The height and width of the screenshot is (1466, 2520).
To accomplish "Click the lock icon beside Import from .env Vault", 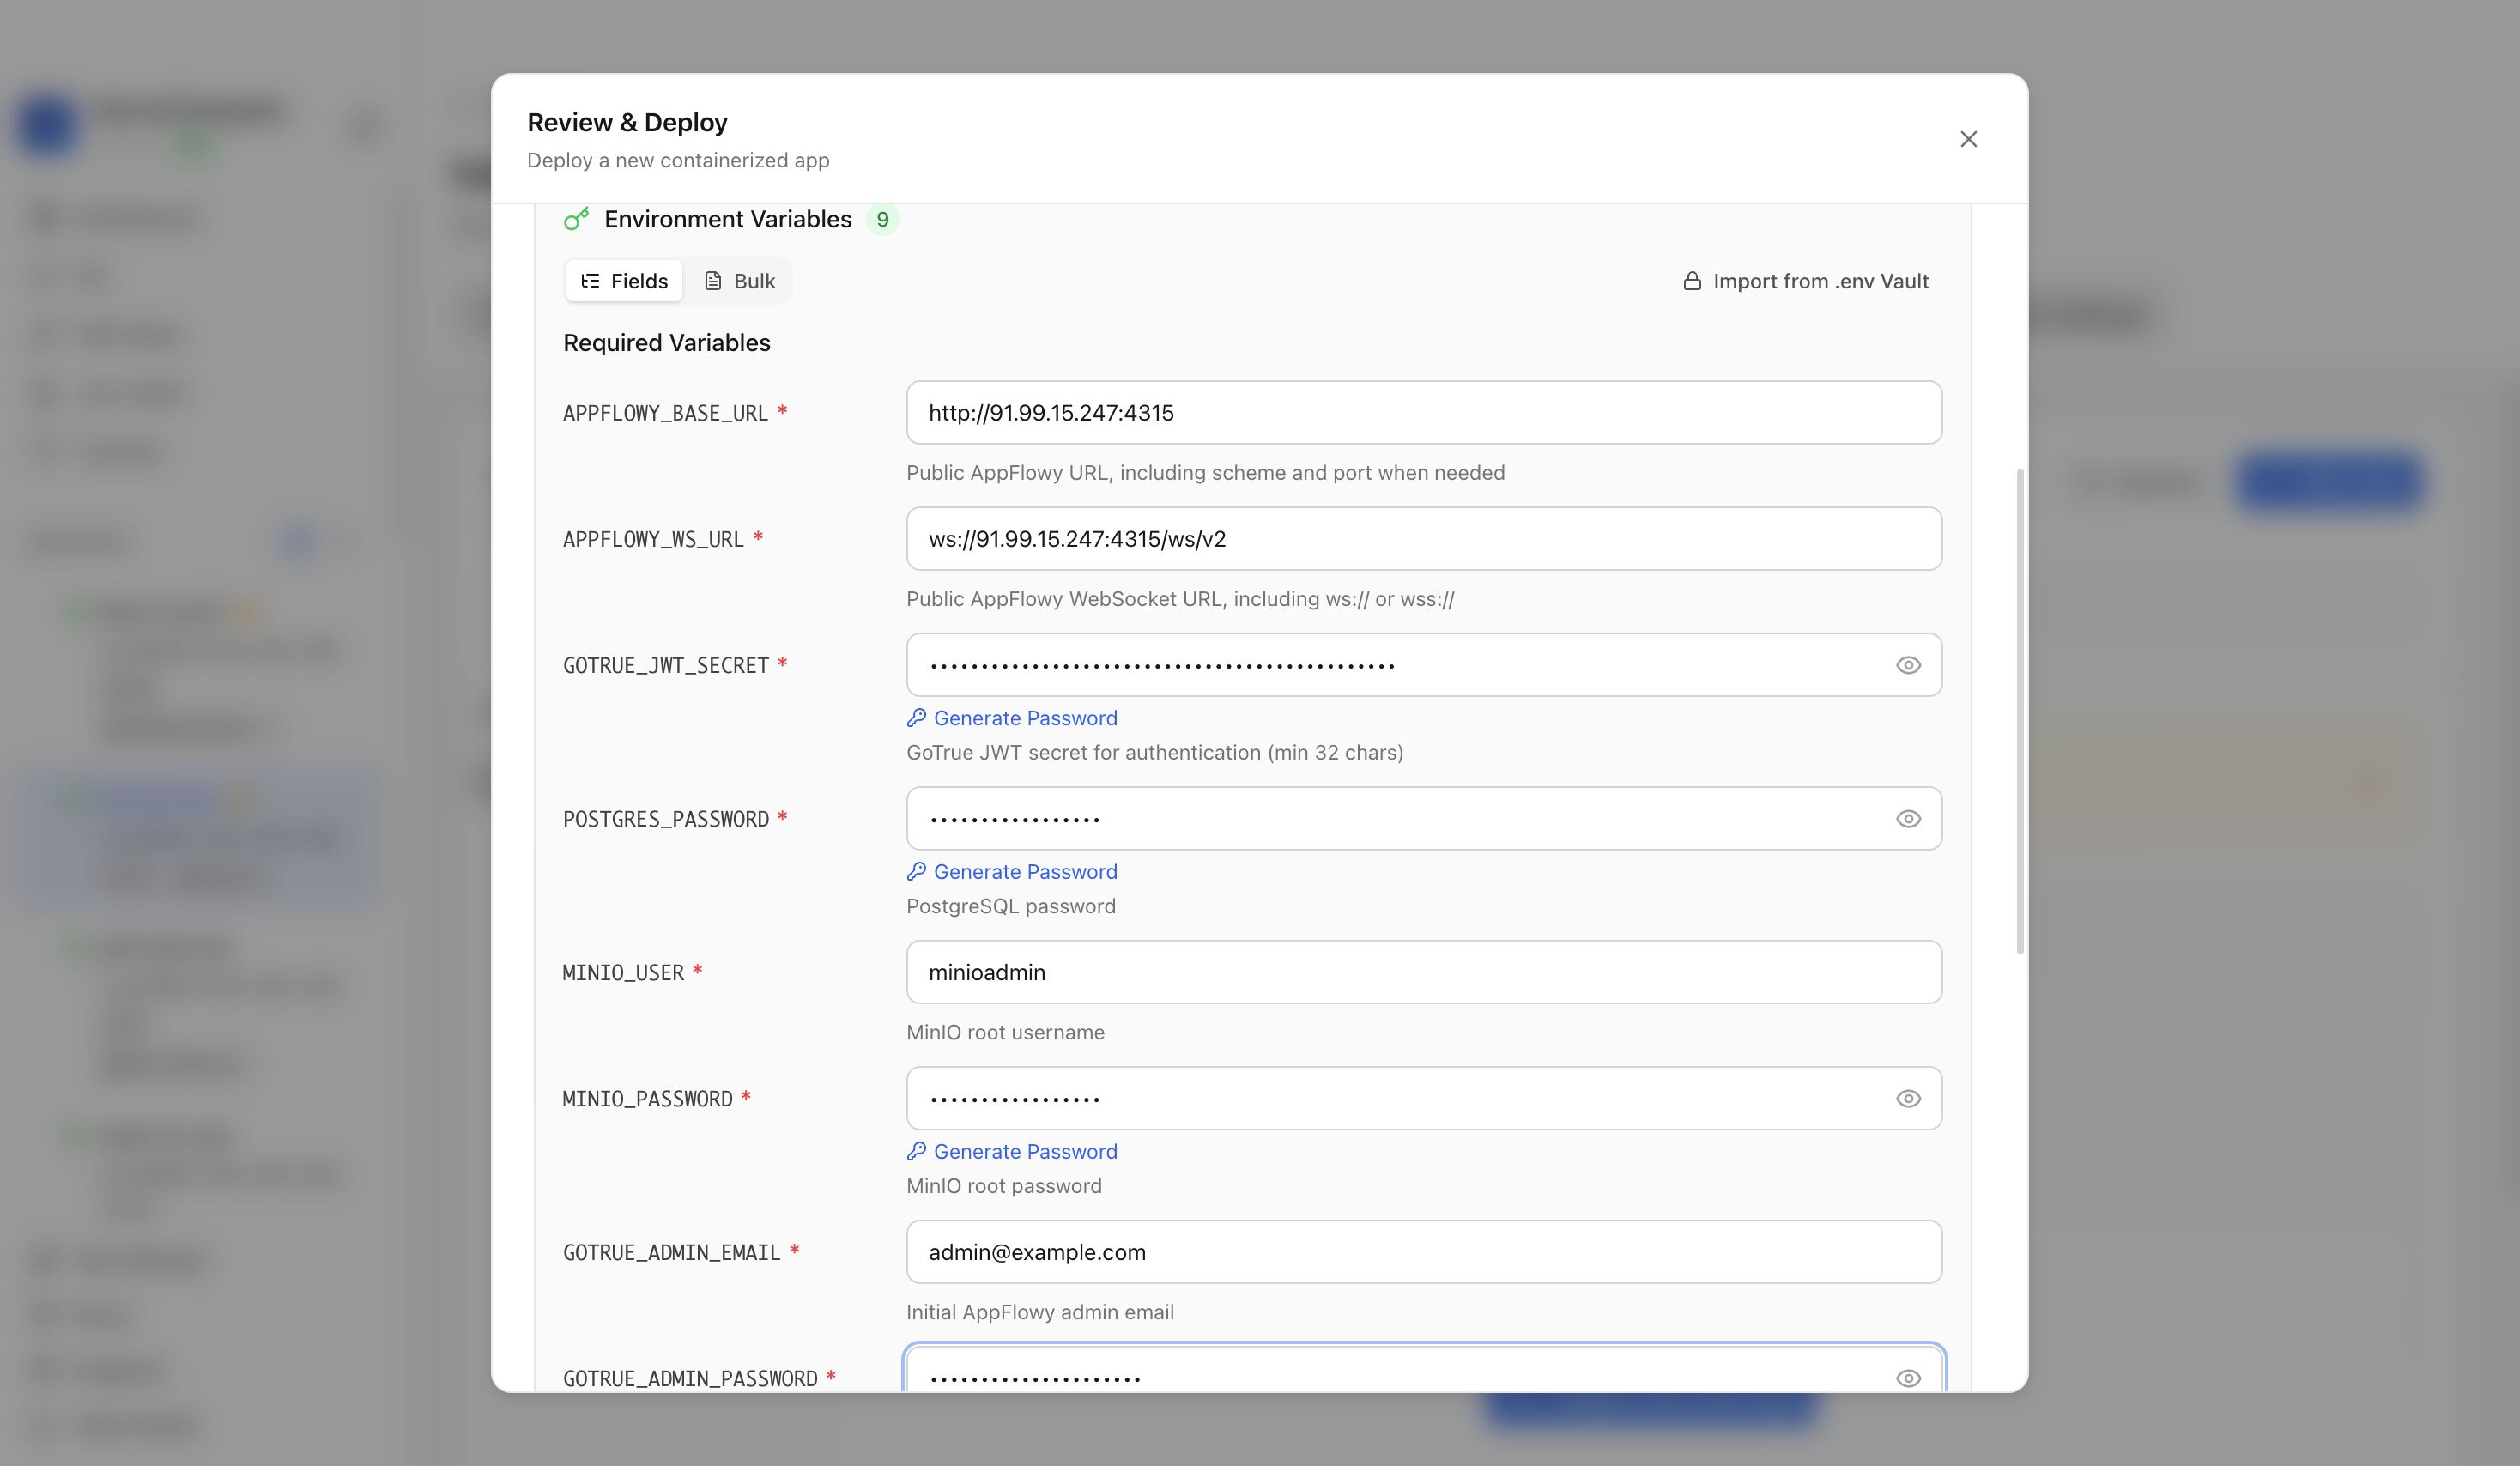I will pos(1692,281).
